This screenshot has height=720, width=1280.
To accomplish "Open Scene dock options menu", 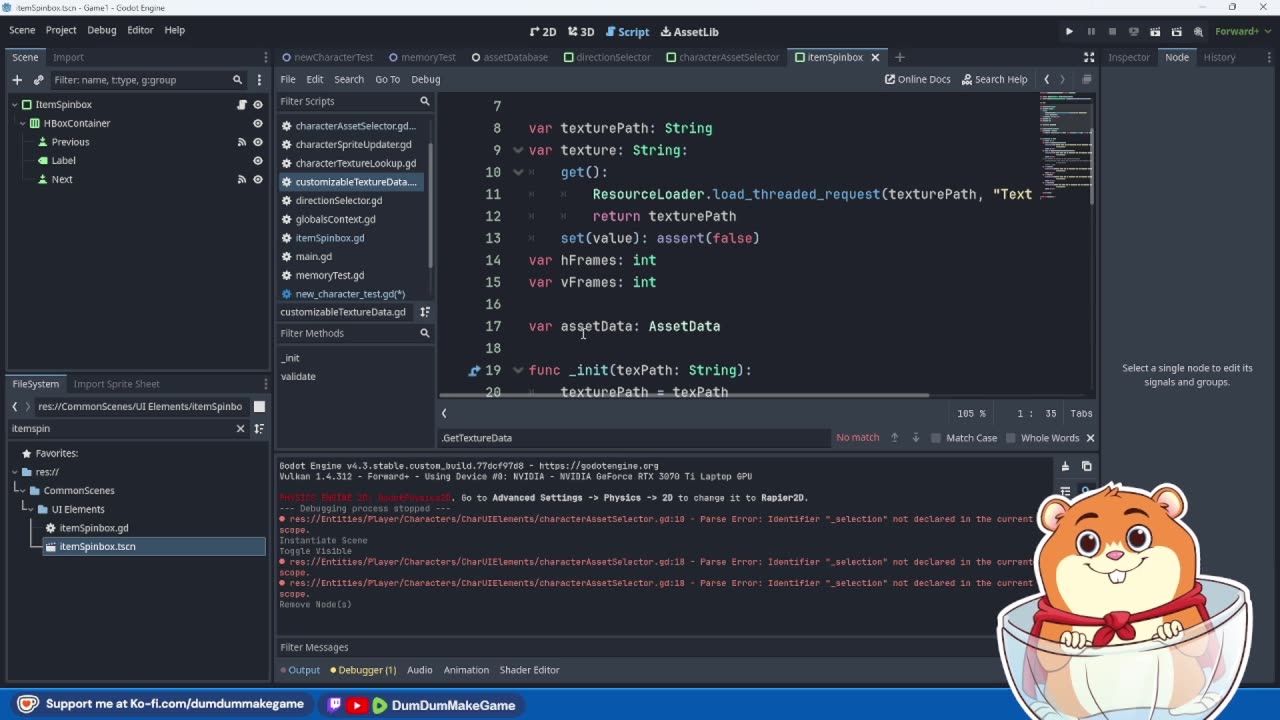I will [265, 58].
